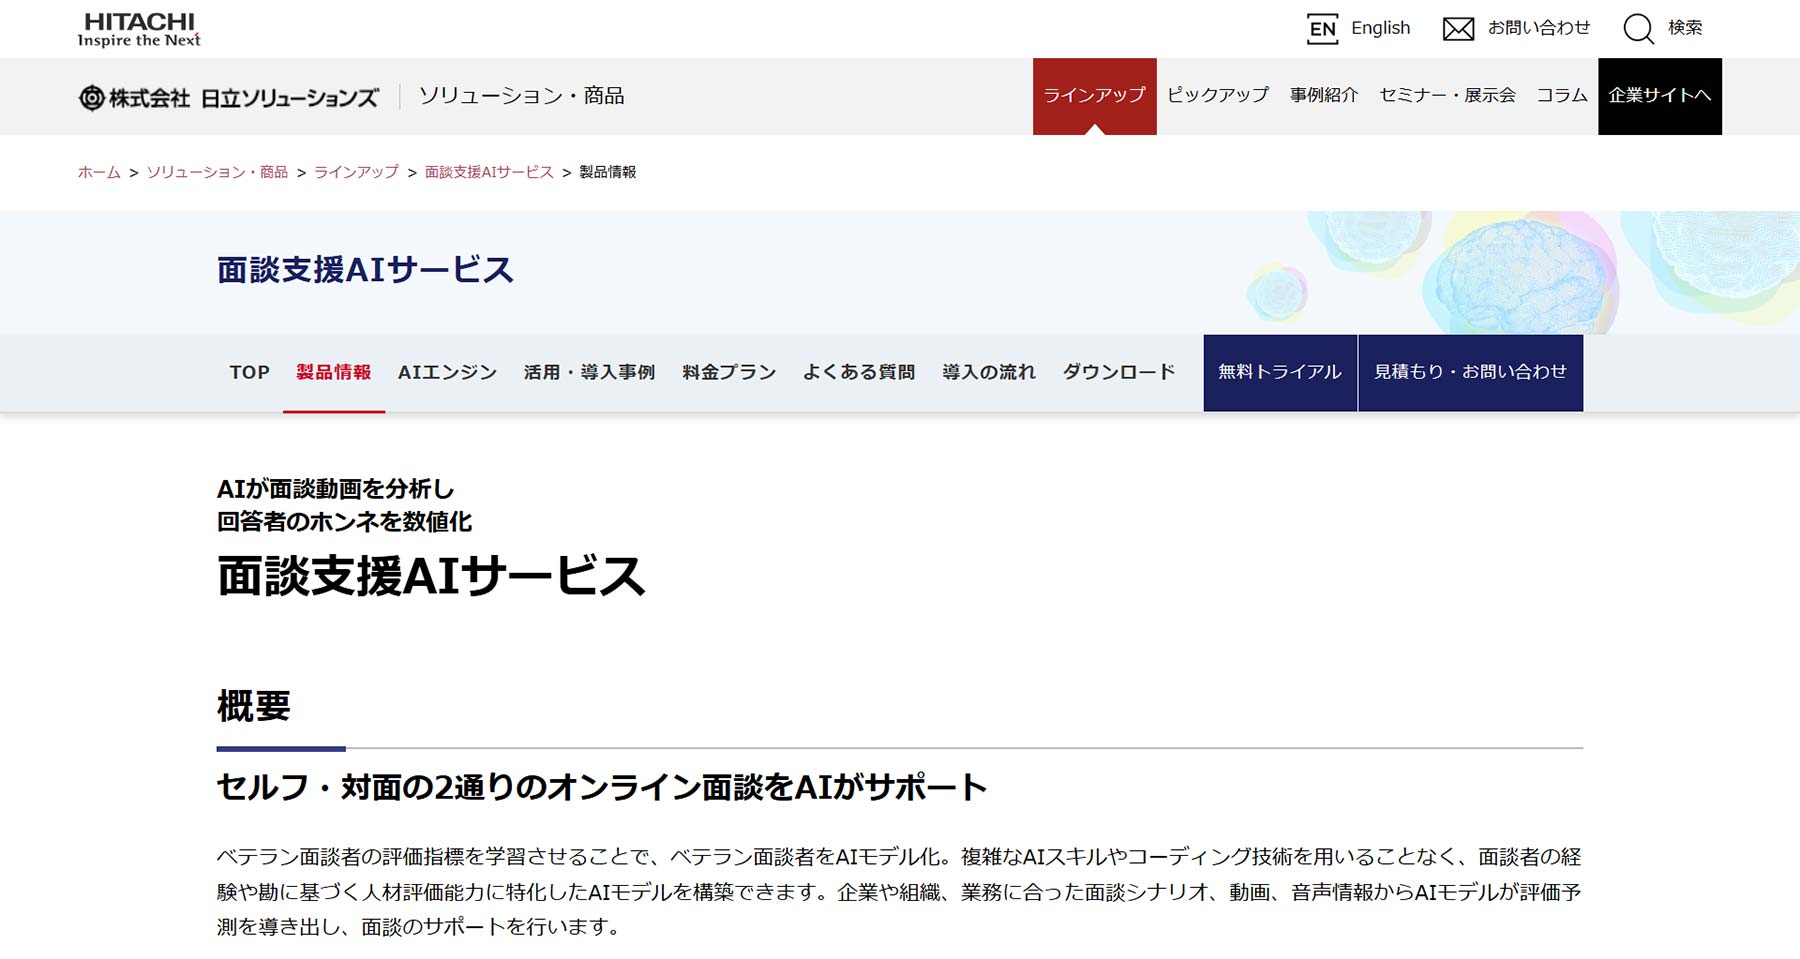The width and height of the screenshot is (1800, 959).
Task: Open the 料金プラン tab
Action: pos(729,372)
